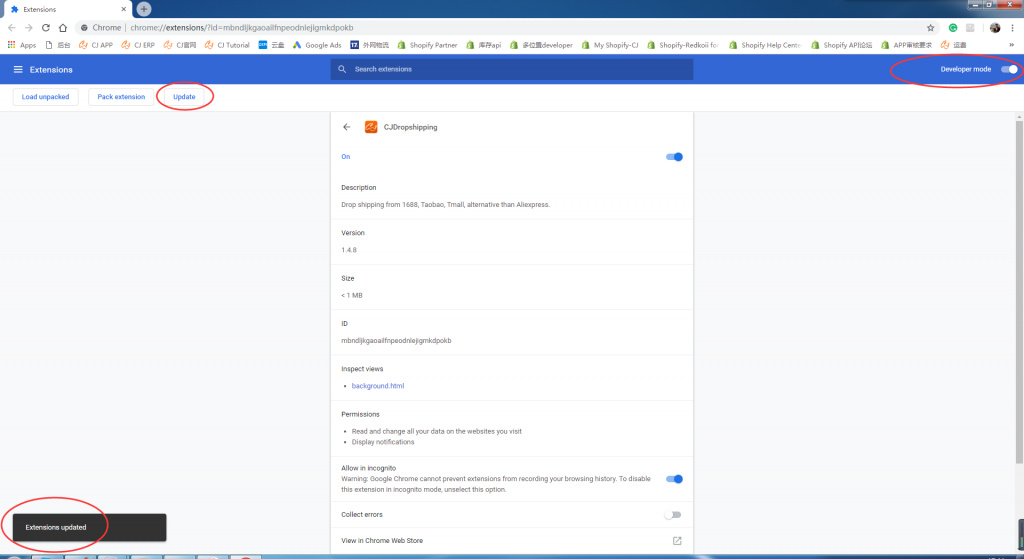
Task: Open the CJ Tutorial bookmark
Action: coord(227,45)
